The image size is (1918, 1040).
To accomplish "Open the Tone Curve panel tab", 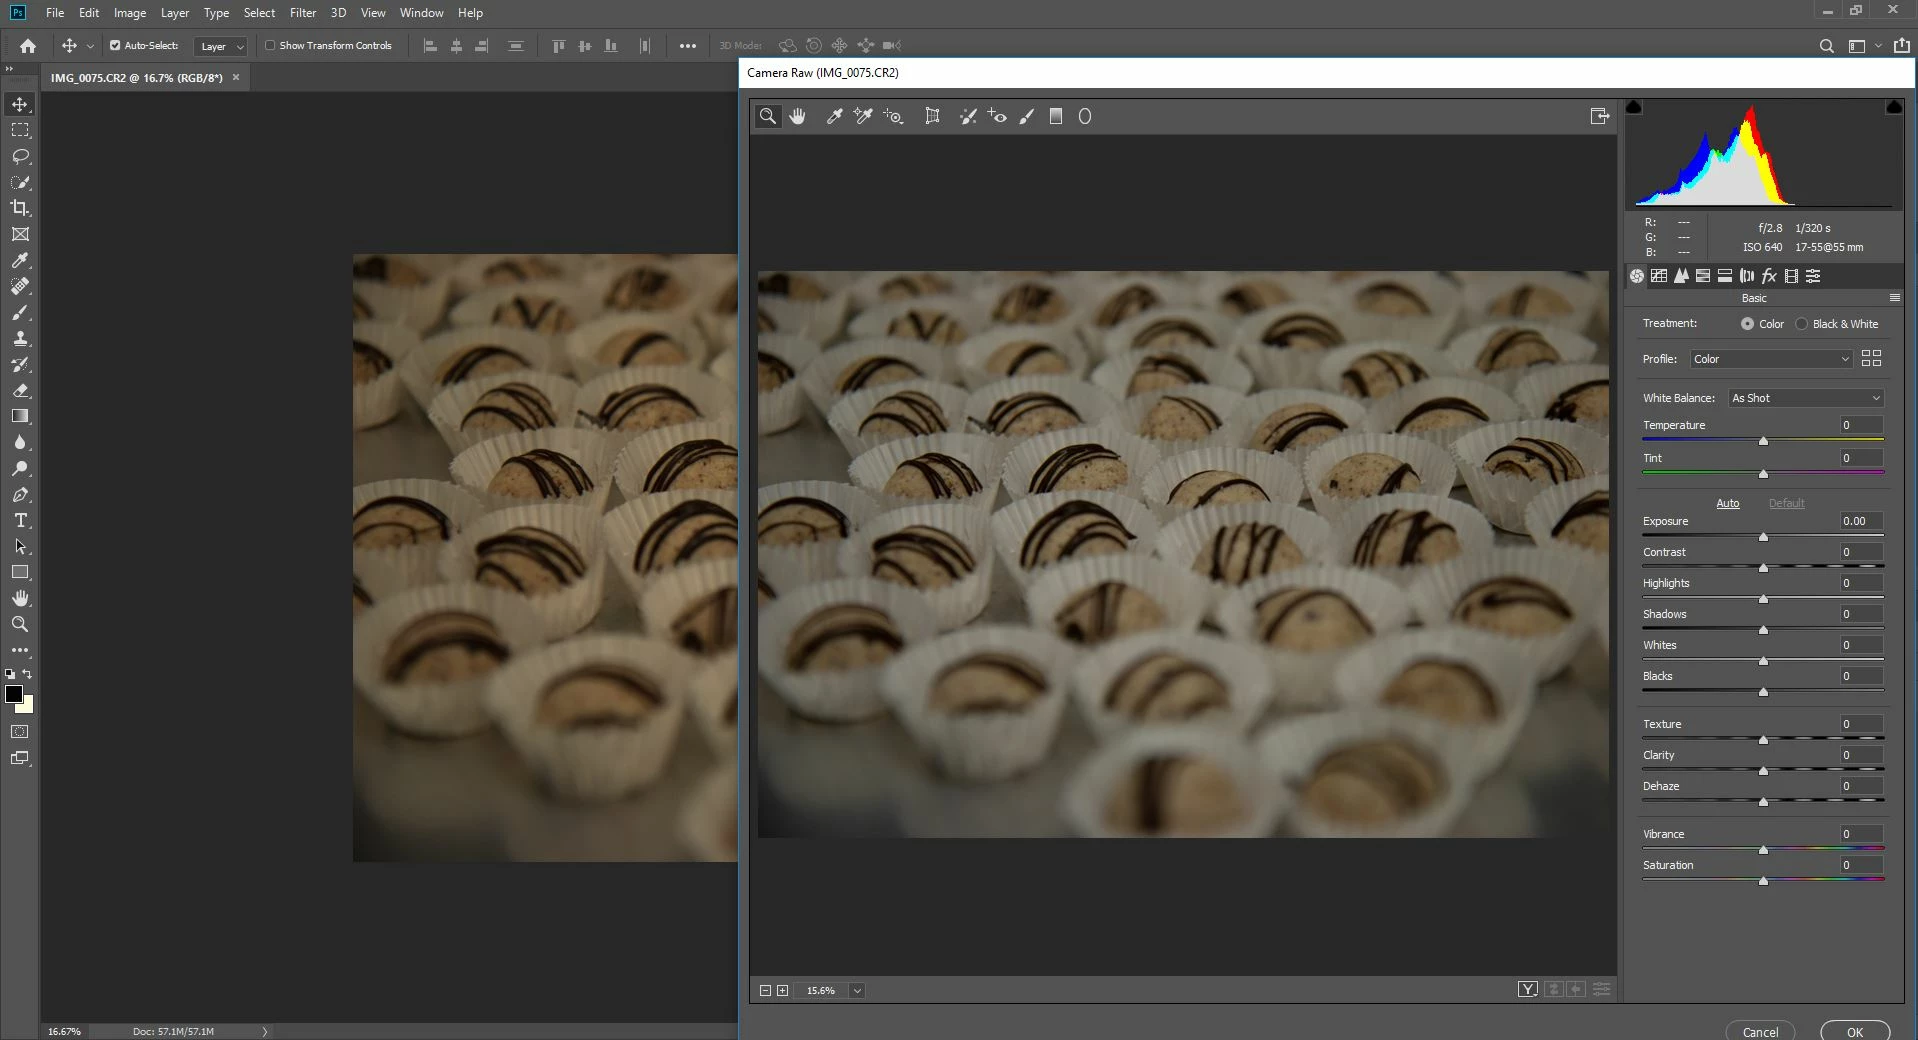I will coord(1659,276).
